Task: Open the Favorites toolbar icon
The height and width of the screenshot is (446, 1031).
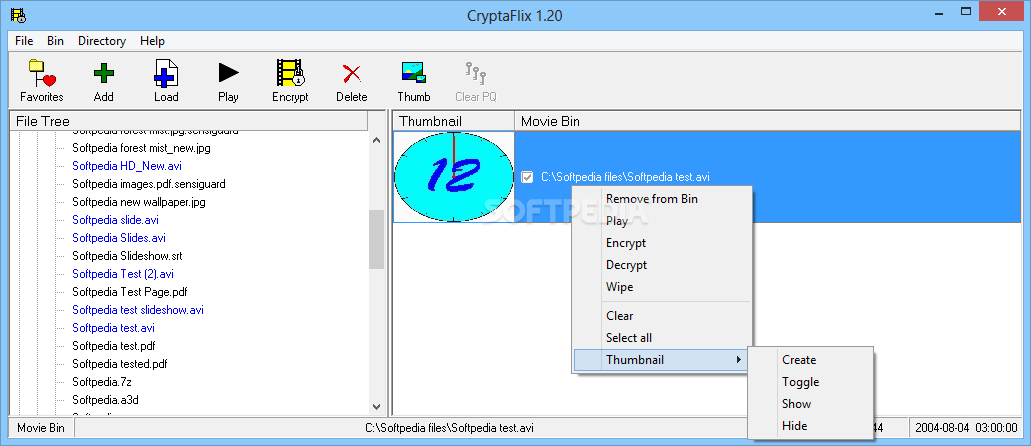Action: (41, 72)
